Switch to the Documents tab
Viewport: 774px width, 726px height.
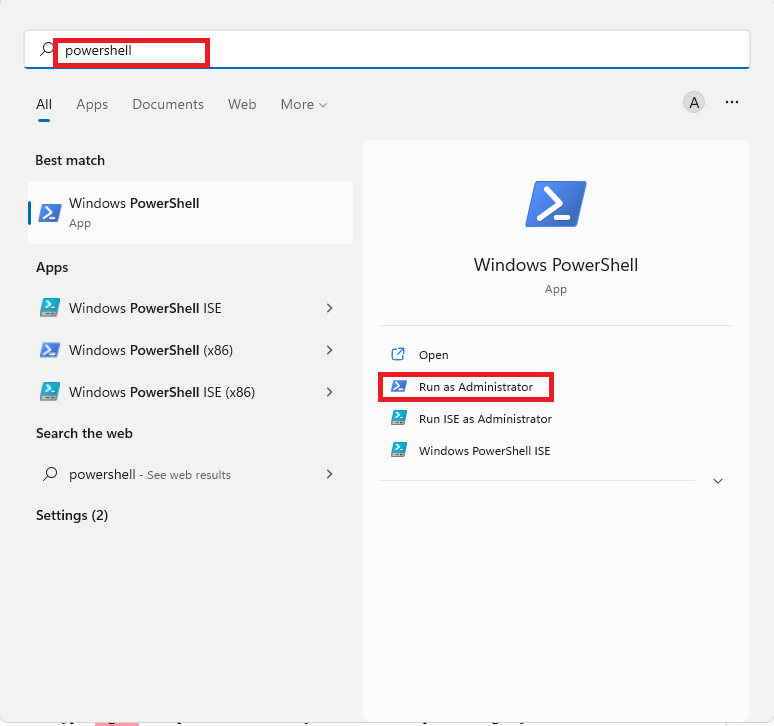pos(168,105)
